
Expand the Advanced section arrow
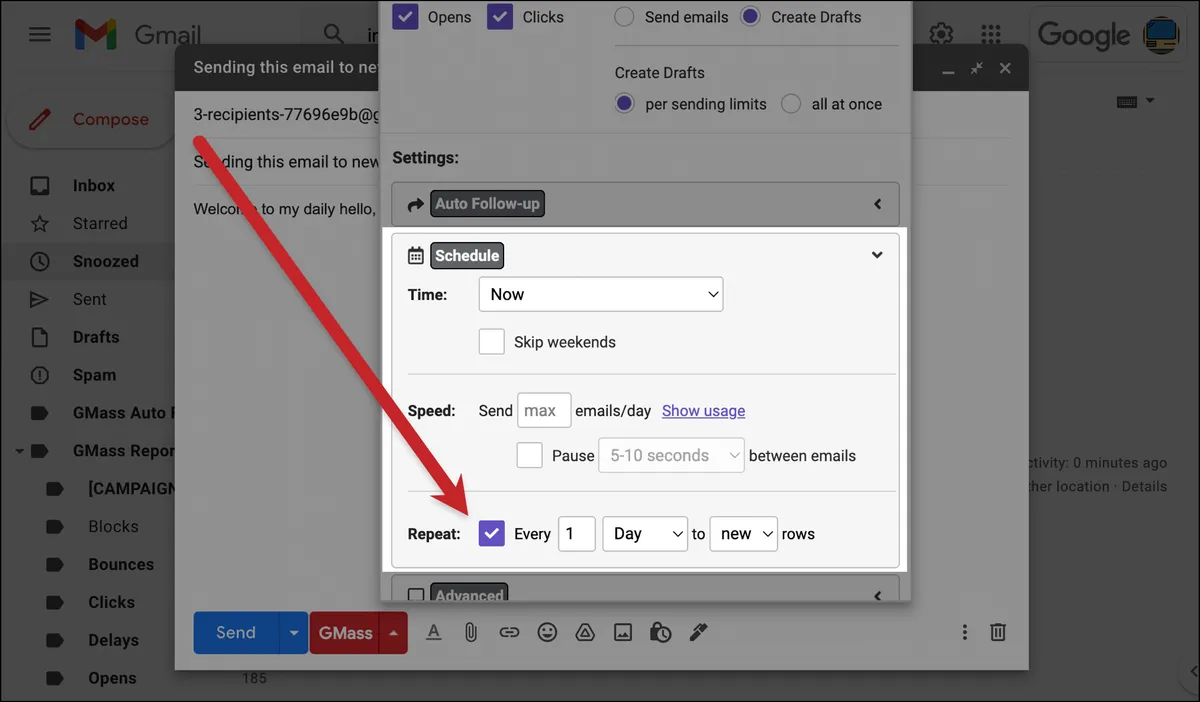878,596
